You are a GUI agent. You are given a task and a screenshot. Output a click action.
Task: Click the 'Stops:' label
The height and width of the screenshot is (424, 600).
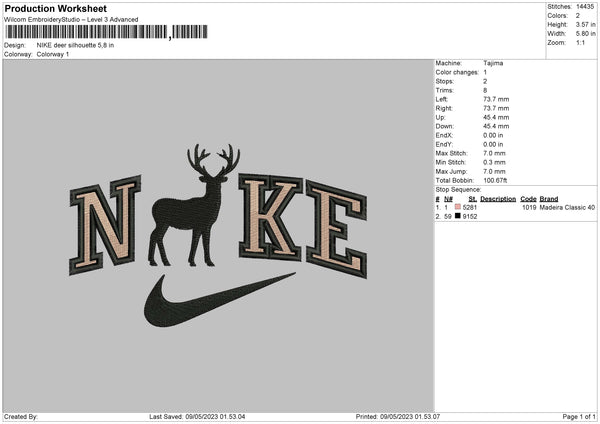point(445,81)
